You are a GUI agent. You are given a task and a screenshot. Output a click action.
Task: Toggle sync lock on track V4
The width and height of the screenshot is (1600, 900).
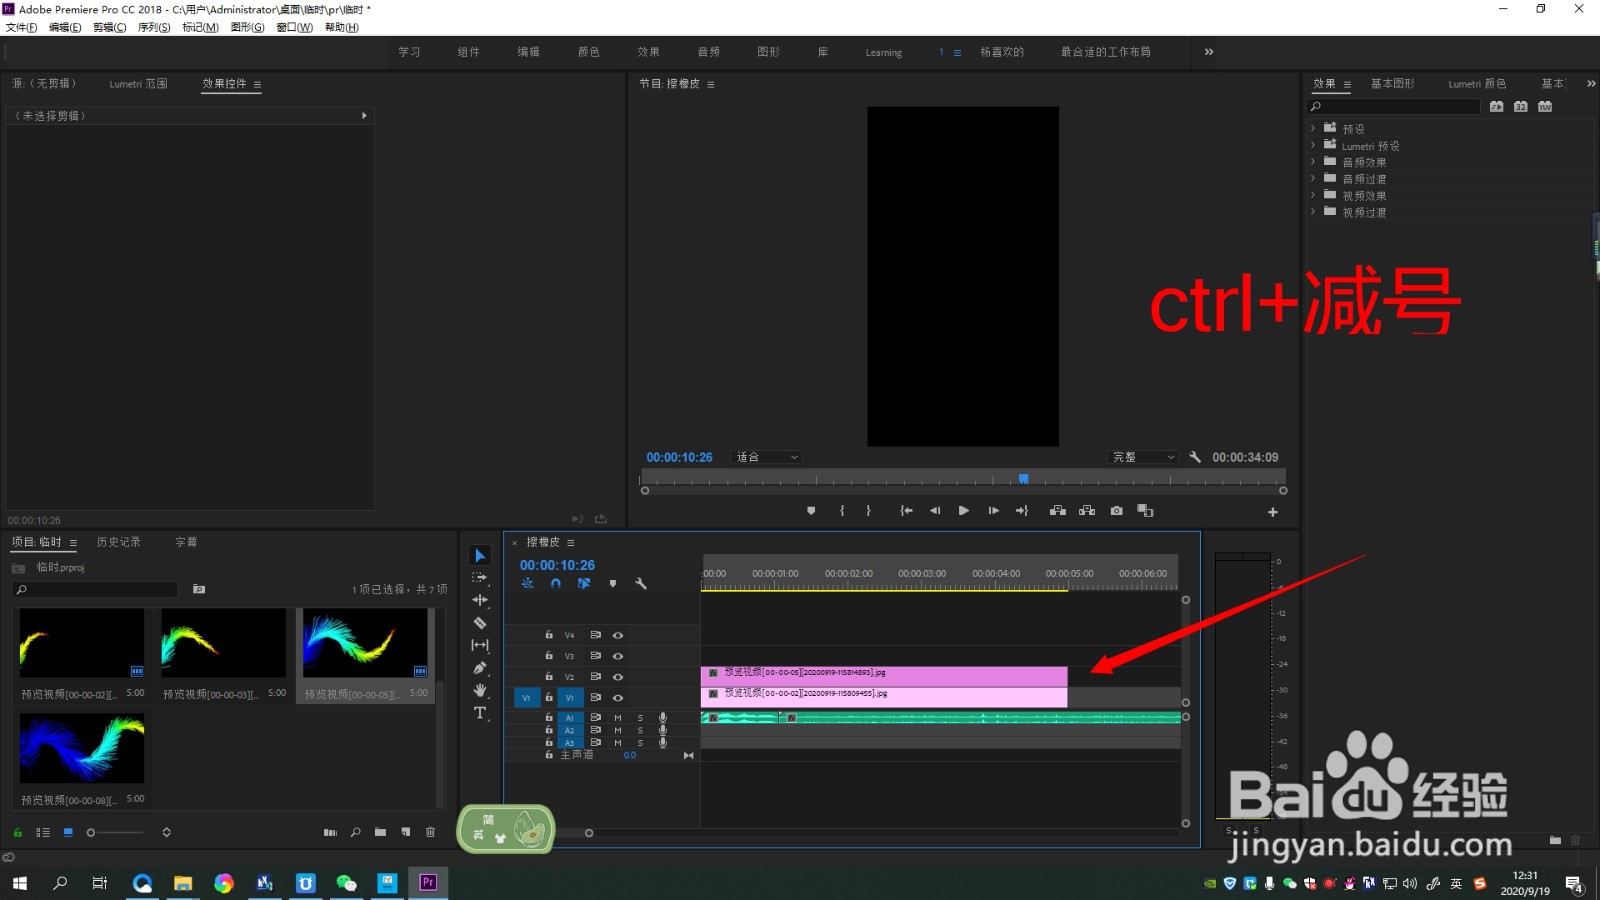click(595, 635)
